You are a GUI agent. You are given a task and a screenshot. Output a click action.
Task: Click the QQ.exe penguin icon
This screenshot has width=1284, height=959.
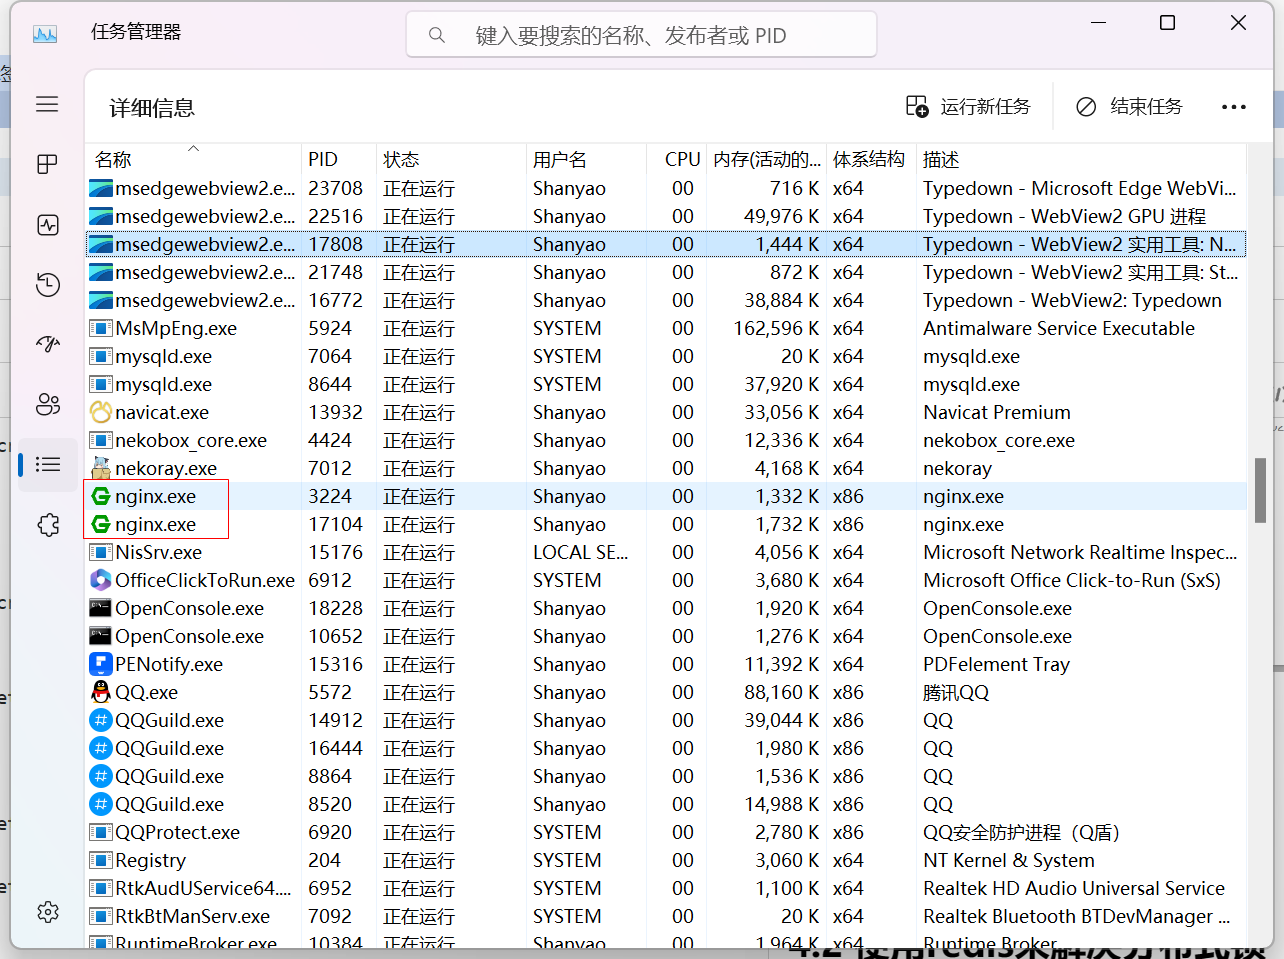pyautogui.click(x=100, y=692)
